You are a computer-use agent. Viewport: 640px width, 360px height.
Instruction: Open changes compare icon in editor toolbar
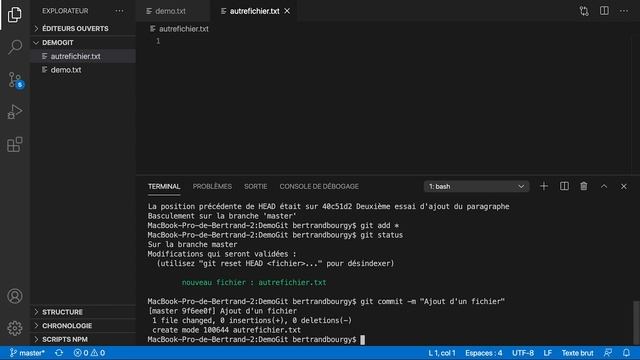point(584,11)
